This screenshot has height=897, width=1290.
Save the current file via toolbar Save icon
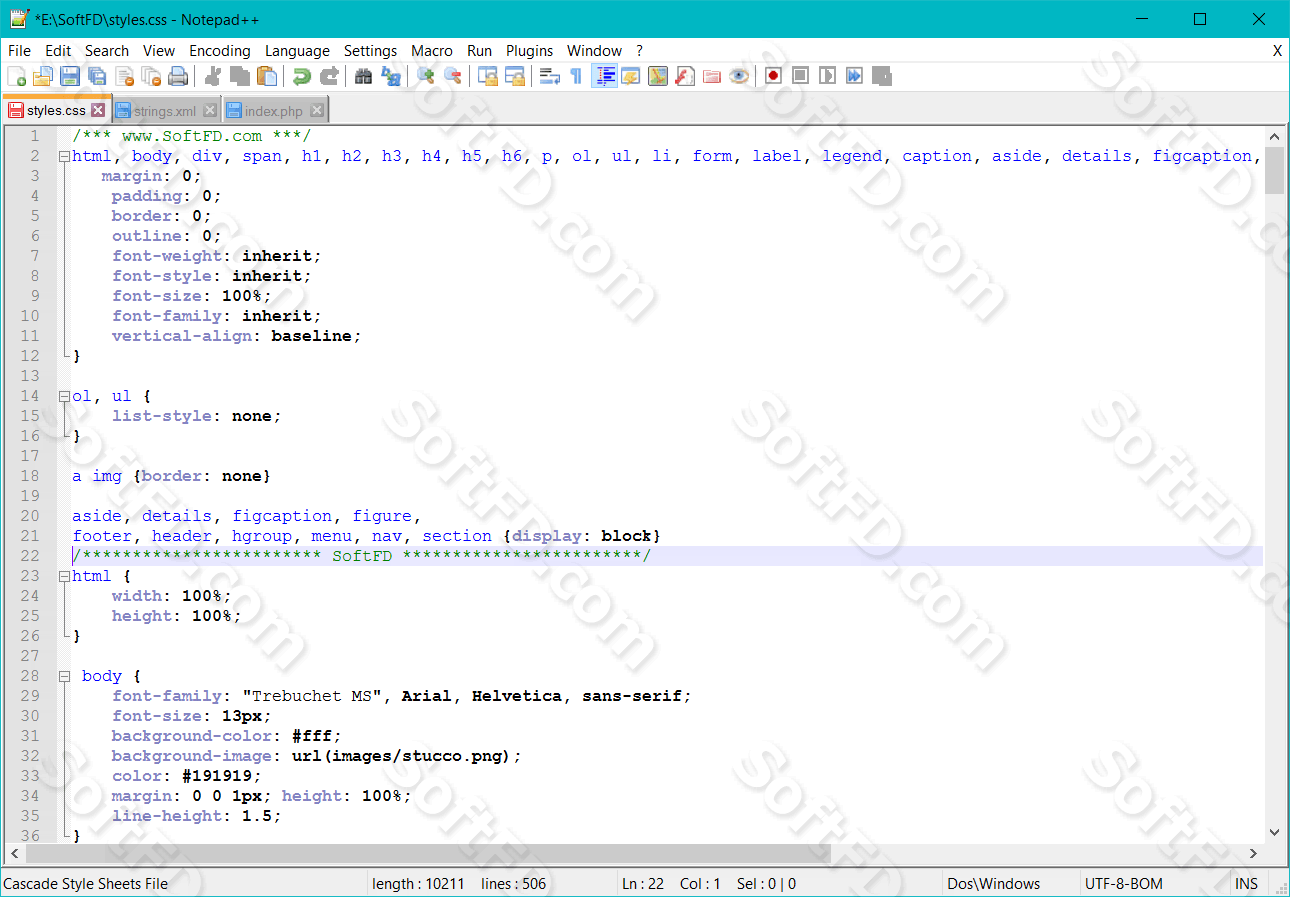[x=70, y=76]
